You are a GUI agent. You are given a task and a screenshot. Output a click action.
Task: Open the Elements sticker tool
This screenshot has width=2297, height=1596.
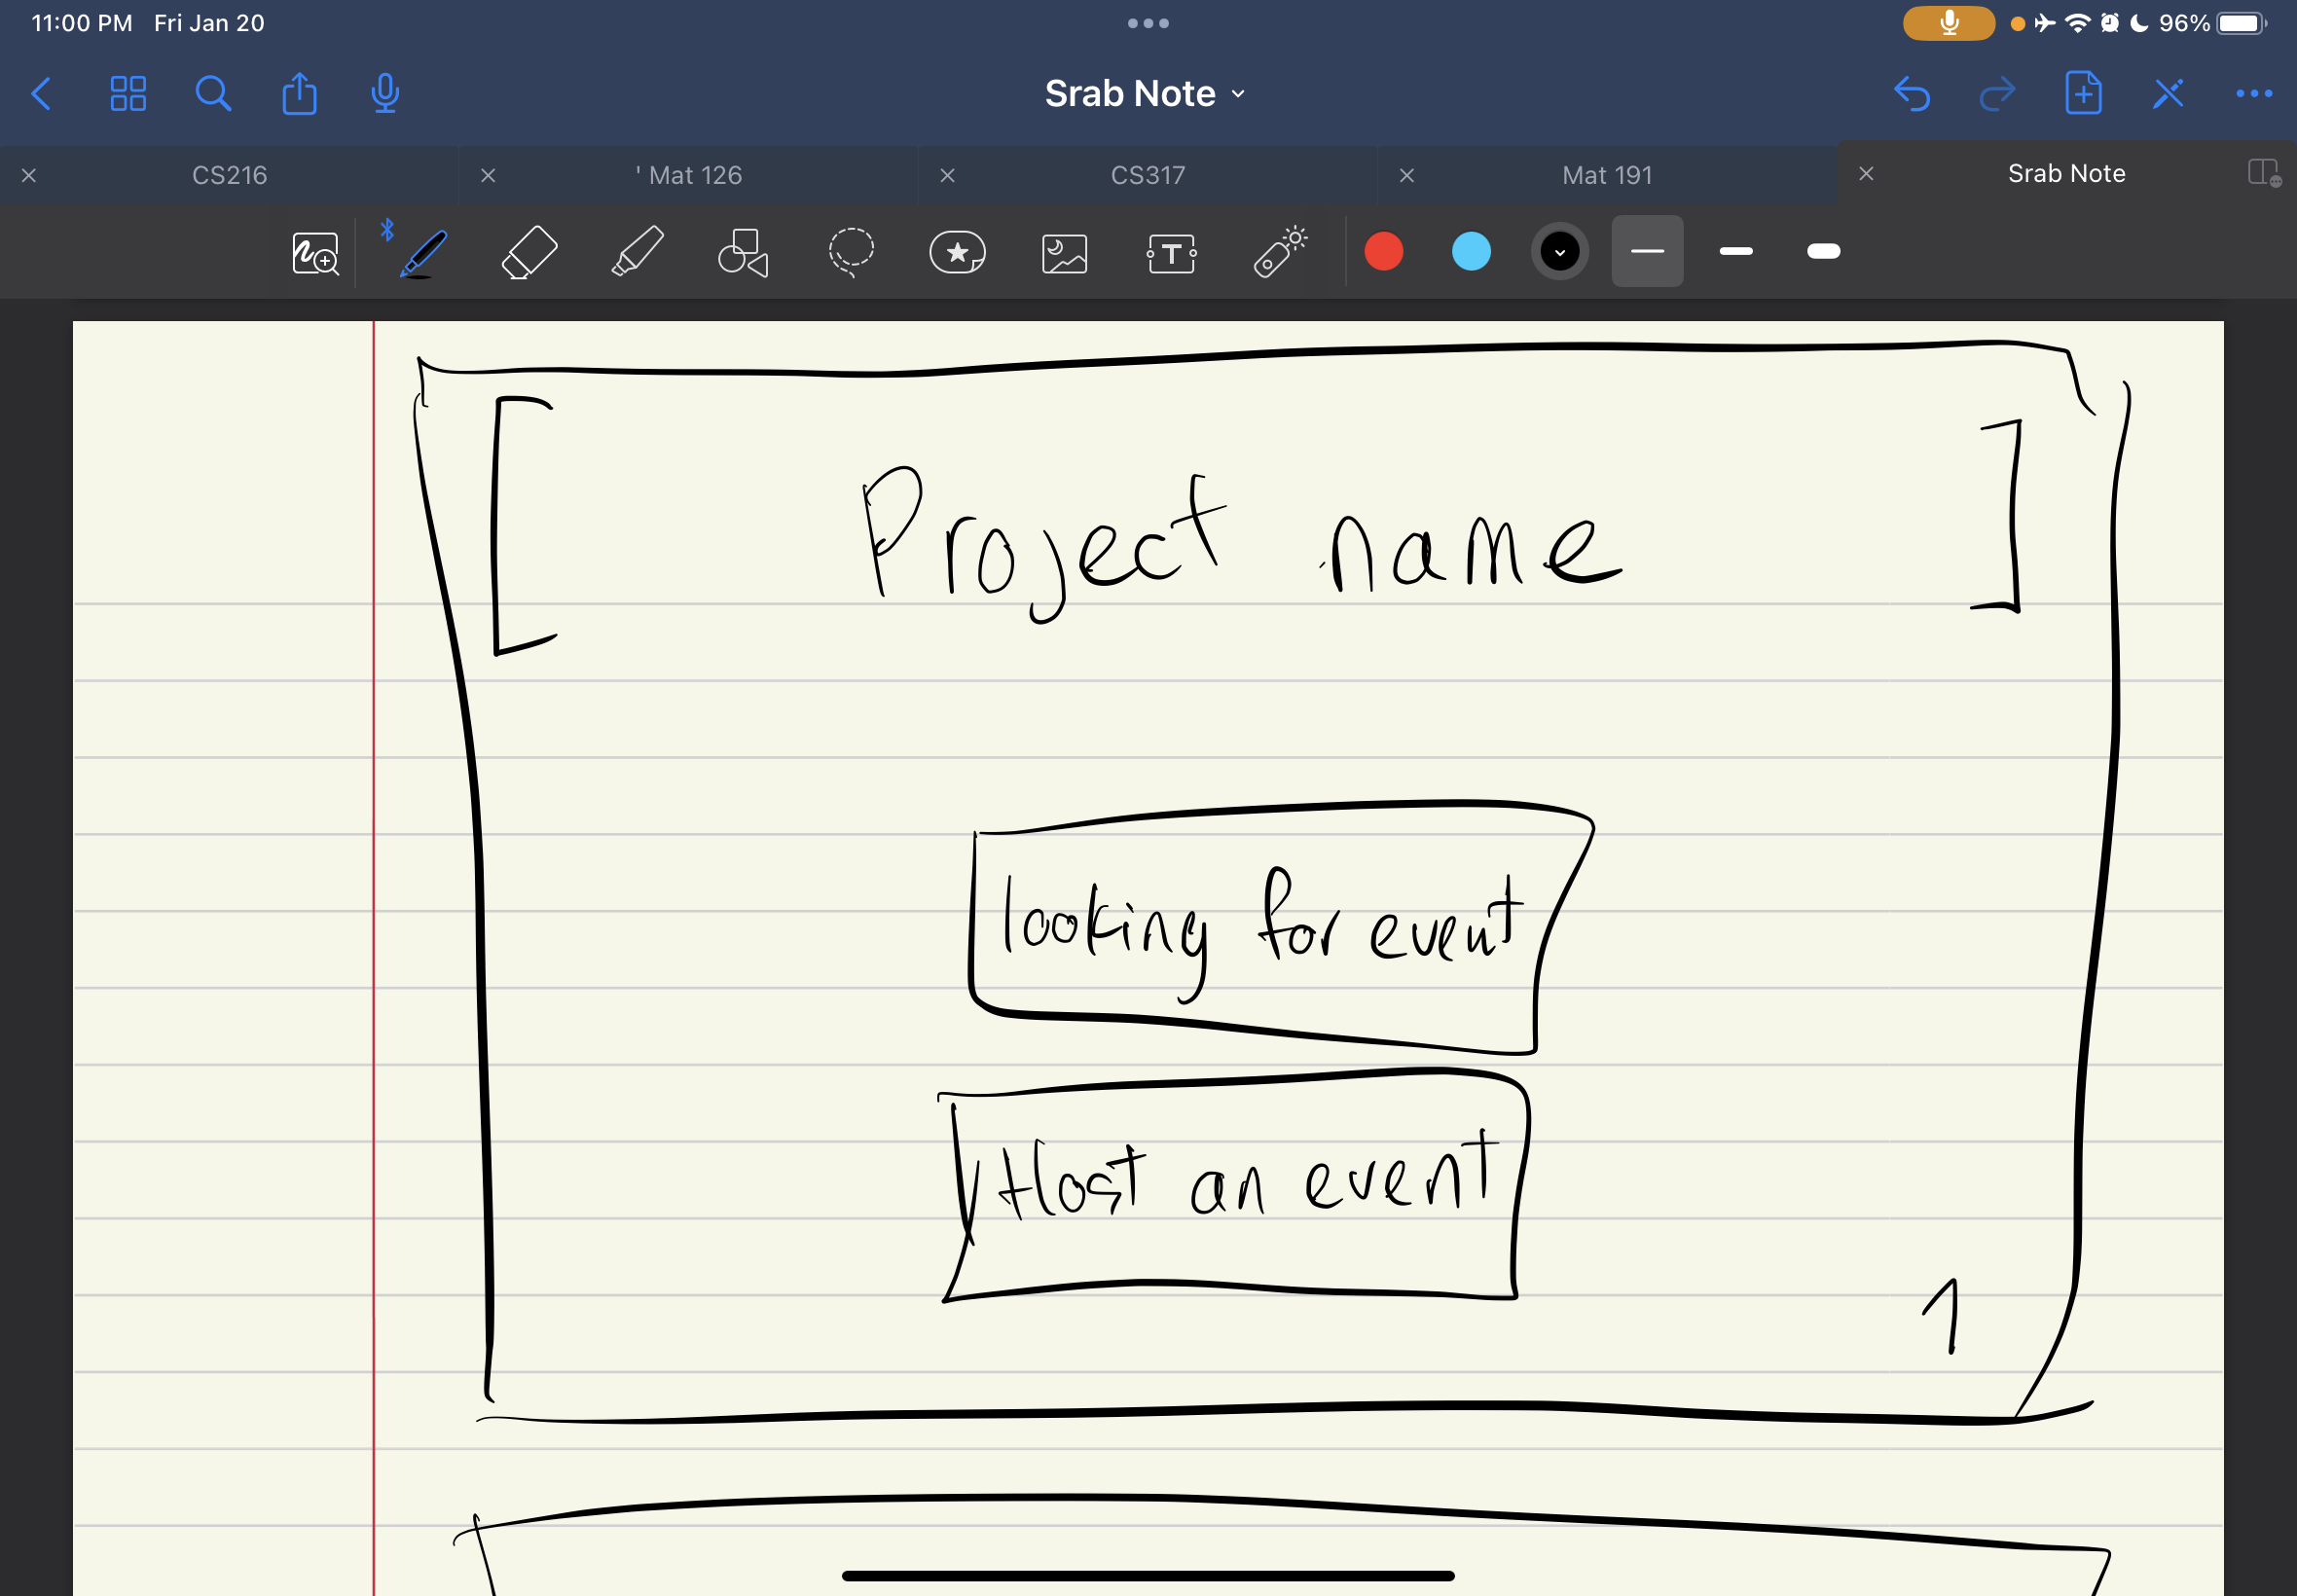click(x=957, y=252)
